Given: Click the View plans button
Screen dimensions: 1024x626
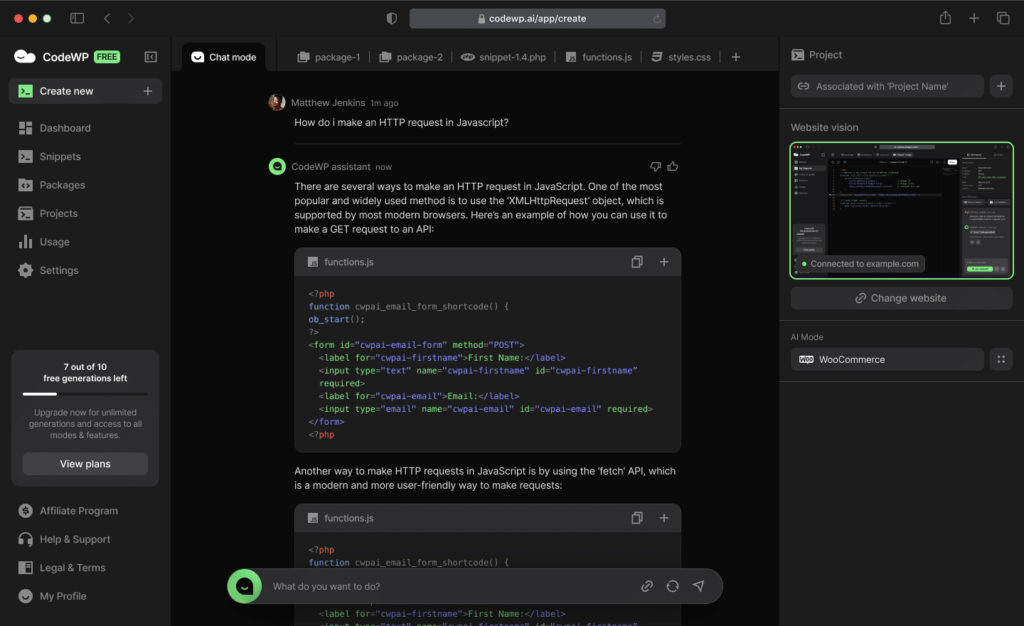Looking at the screenshot, I should [x=84, y=463].
